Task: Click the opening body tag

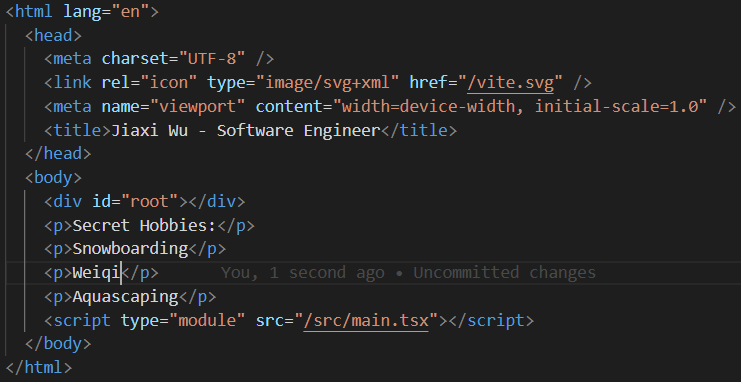Action: (53, 178)
